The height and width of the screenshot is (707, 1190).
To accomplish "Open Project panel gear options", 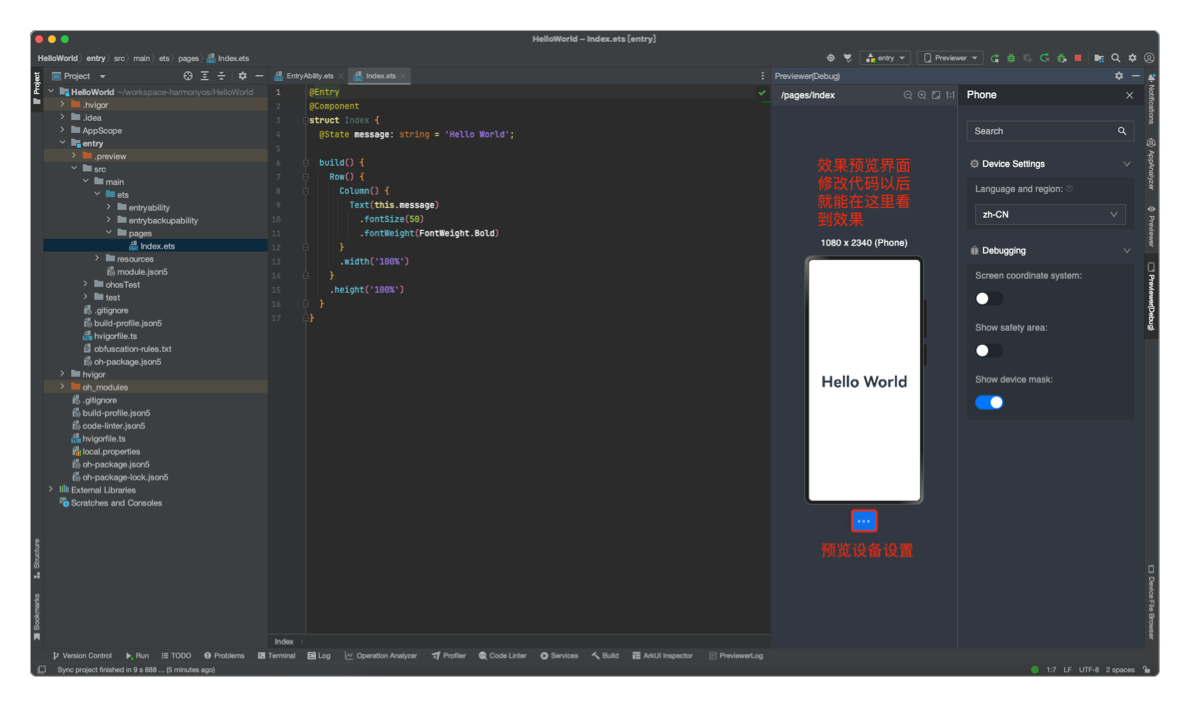I will click(242, 76).
